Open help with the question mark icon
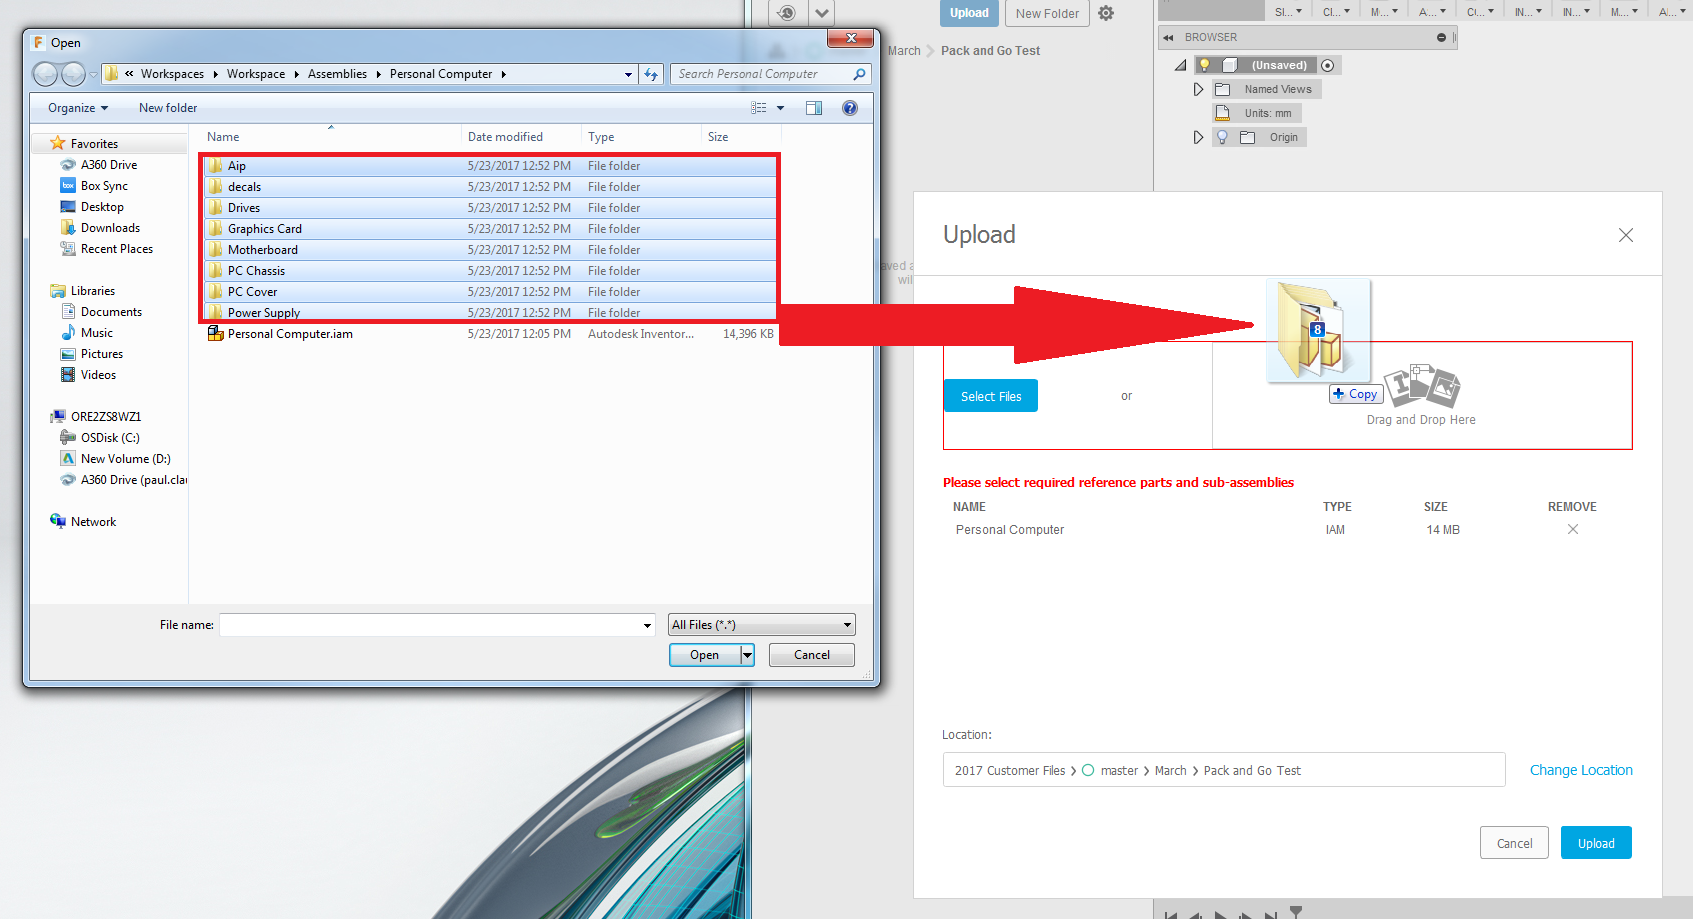The width and height of the screenshot is (1693, 919). coord(850,108)
